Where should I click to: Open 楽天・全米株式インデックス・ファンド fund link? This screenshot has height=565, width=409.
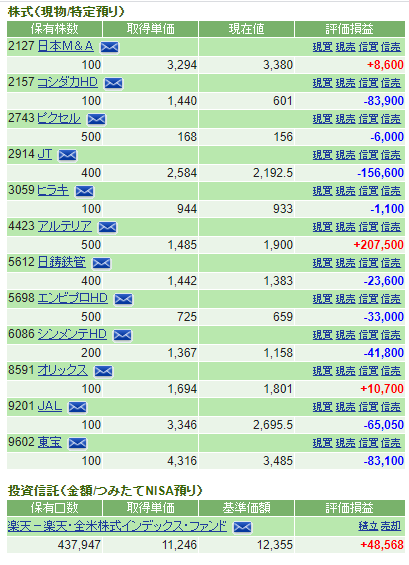[117, 526]
